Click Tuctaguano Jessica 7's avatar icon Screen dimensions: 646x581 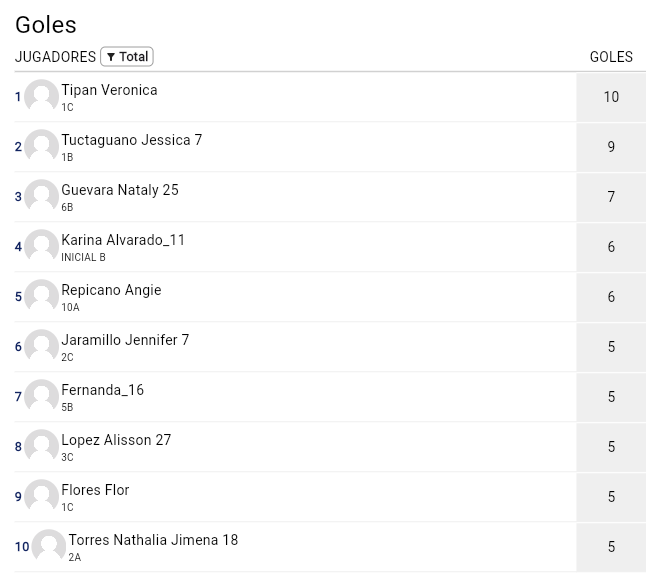pos(41,146)
